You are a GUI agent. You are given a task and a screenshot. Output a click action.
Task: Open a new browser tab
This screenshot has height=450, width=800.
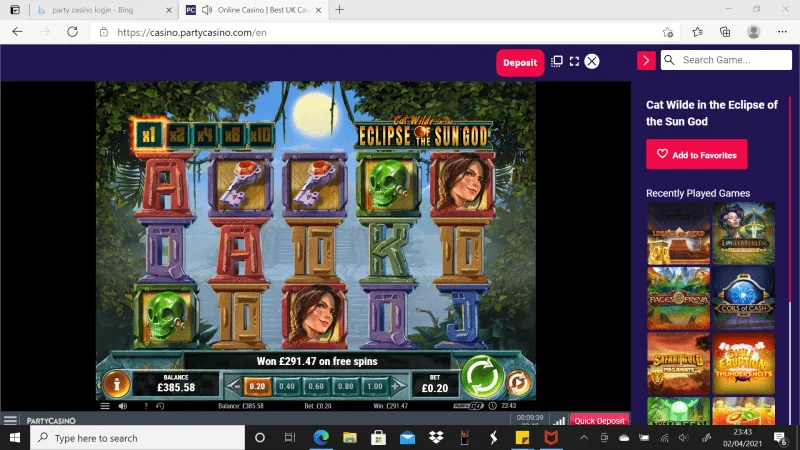click(339, 10)
